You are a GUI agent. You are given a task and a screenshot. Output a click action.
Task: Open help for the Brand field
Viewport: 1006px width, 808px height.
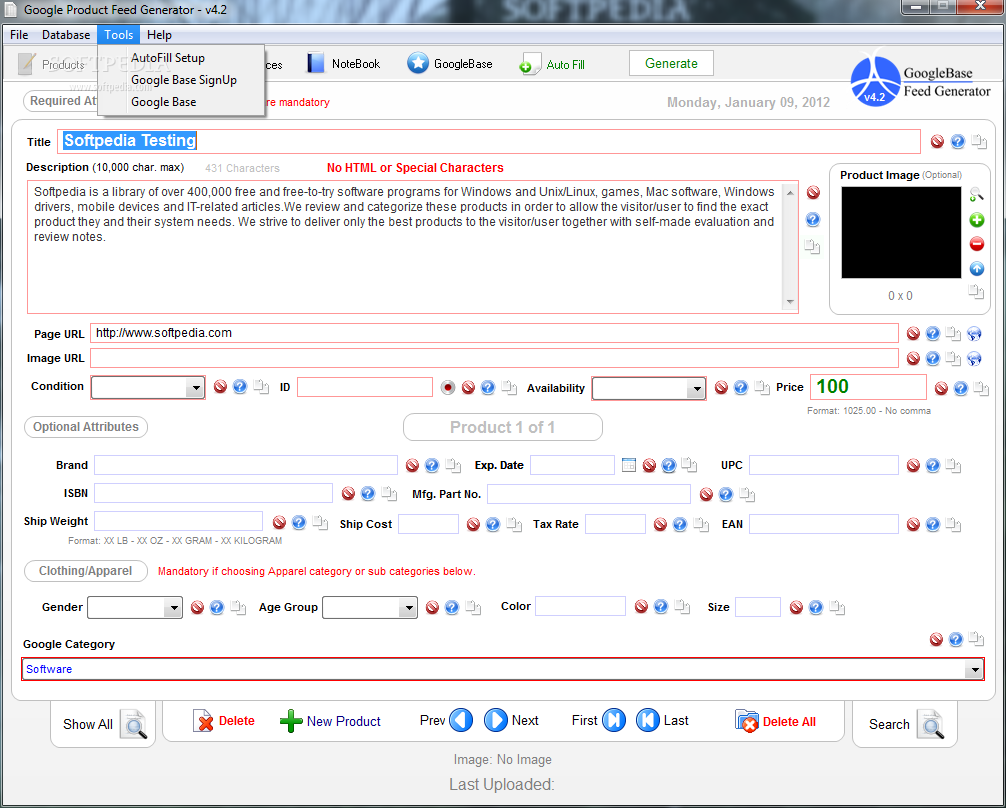tap(432, 465)
